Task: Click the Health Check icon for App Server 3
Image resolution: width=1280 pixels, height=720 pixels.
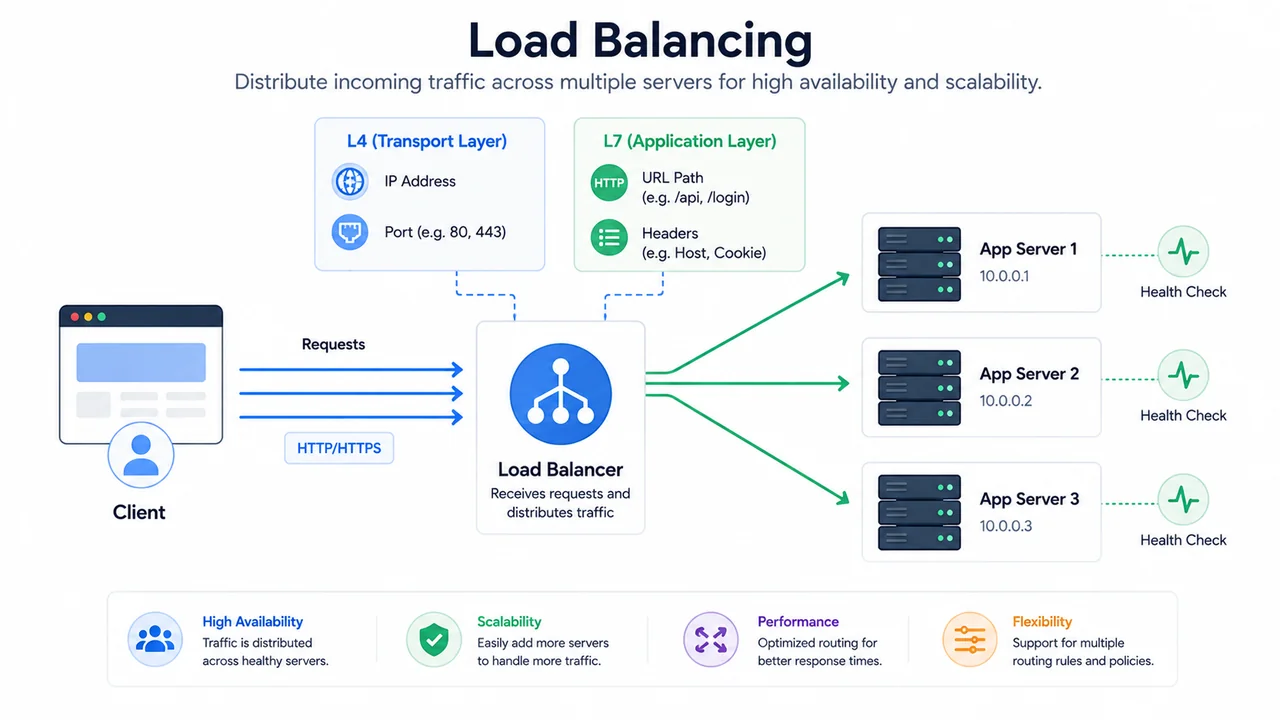Action: [x=1183, y=498]
